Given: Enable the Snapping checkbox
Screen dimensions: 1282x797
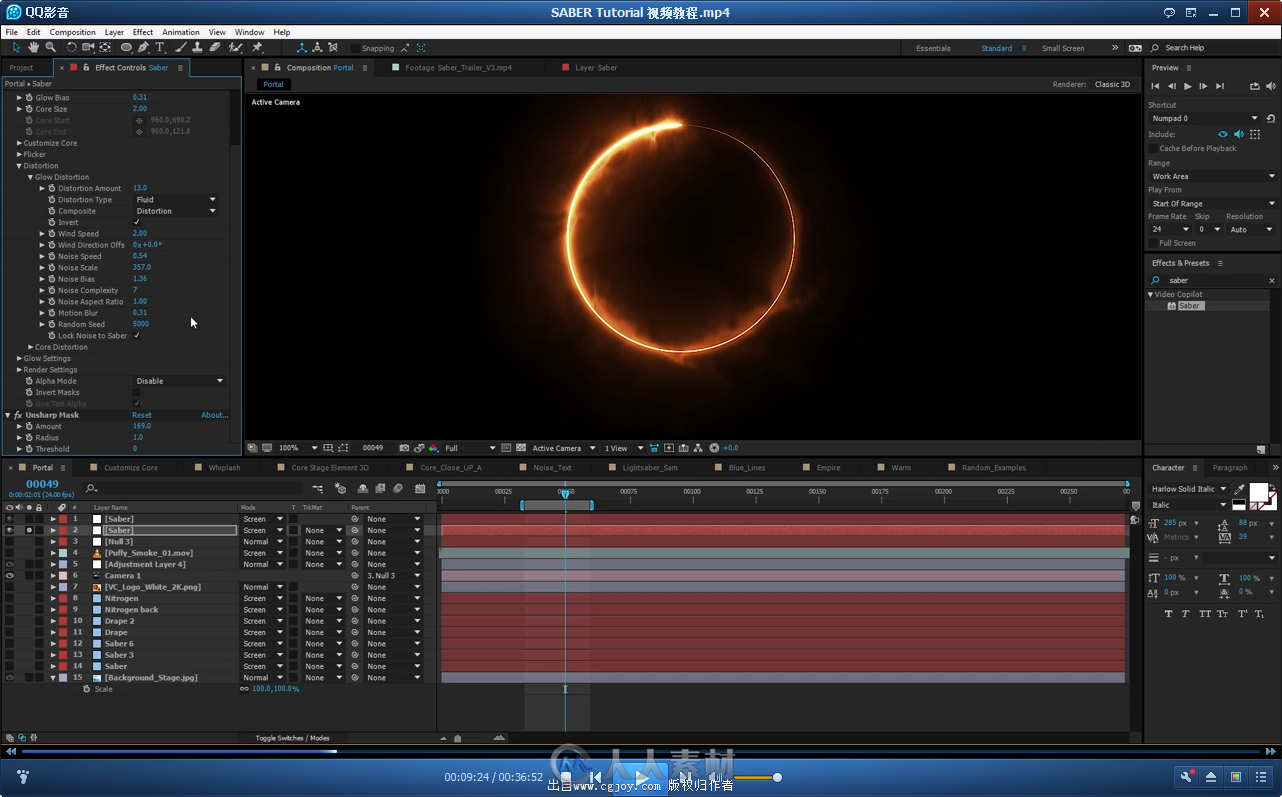Looking at the screenshot, I should [x=355, y=48].
